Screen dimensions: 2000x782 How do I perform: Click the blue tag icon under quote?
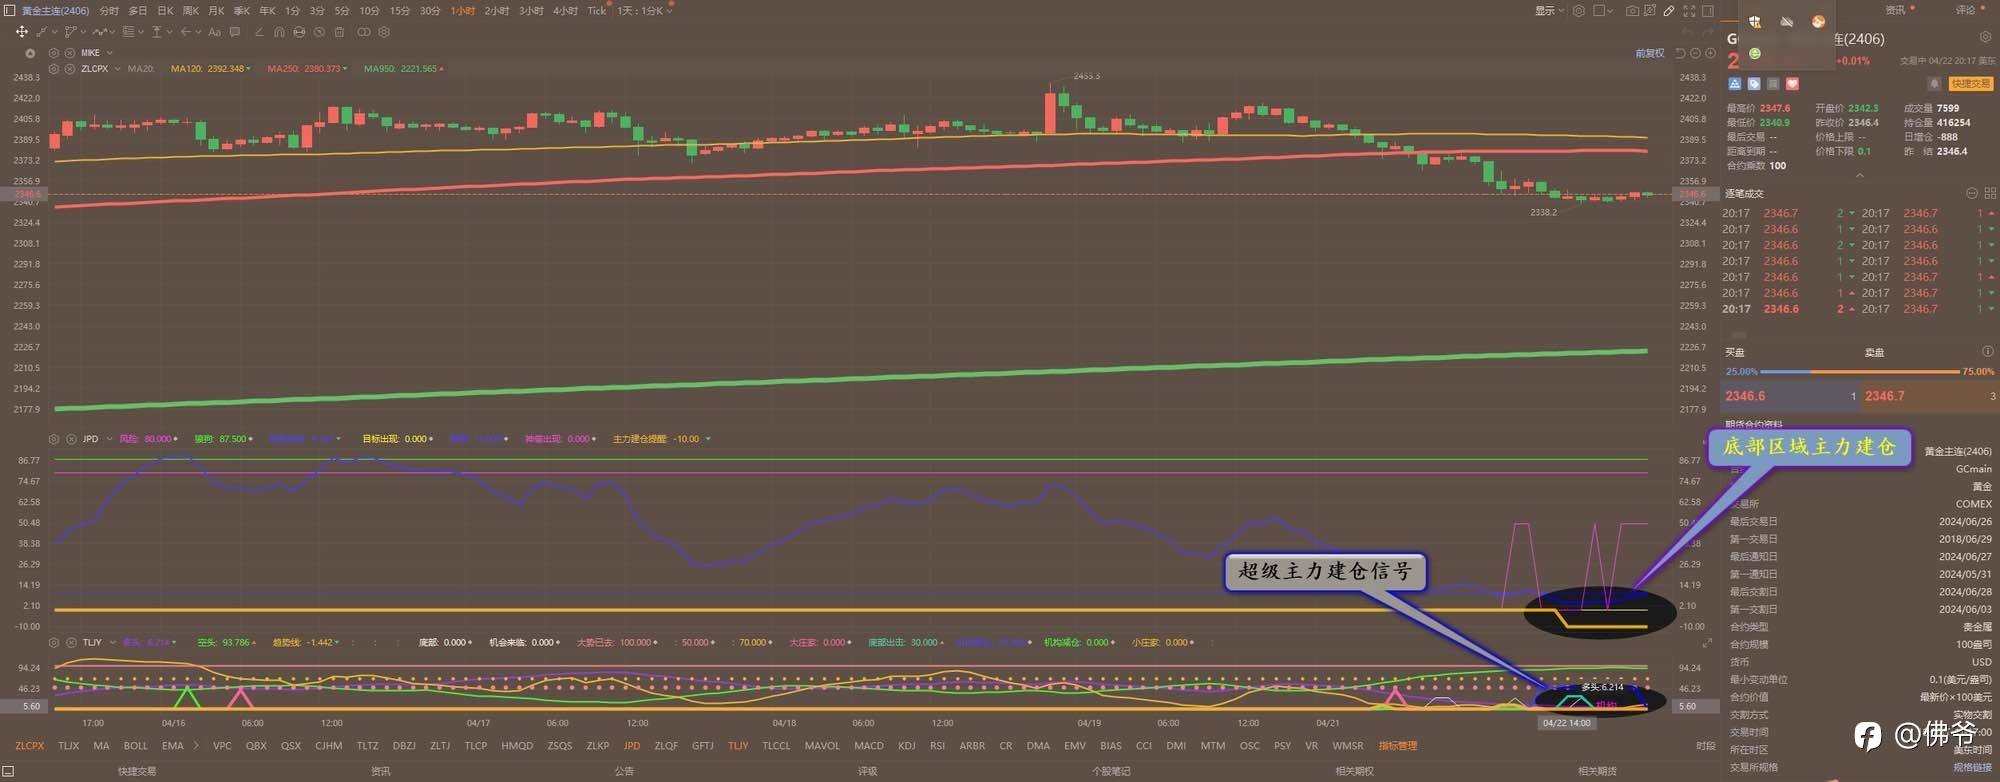(x=1754, y=84)
